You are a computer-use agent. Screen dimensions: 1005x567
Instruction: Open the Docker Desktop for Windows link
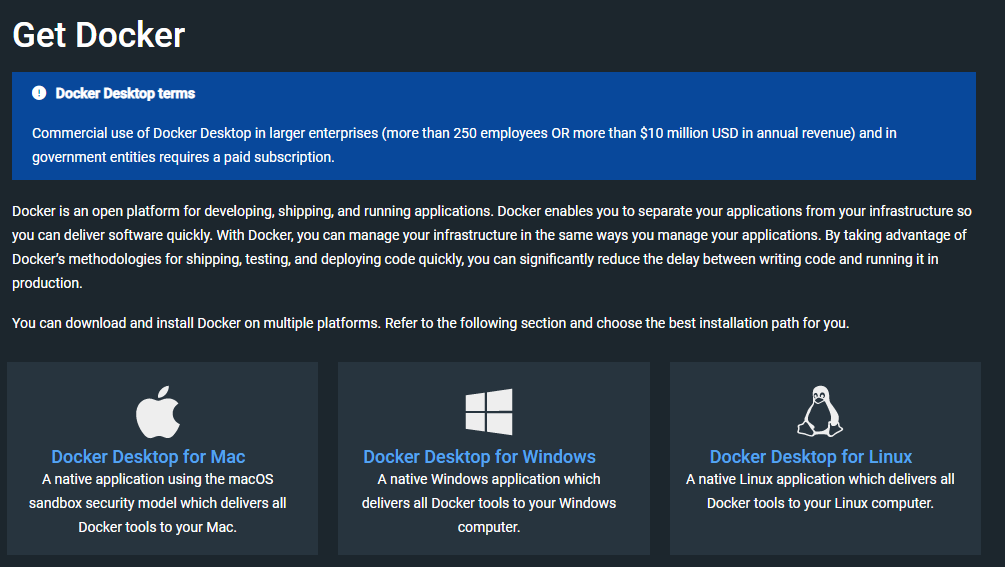(x=479, y=457)
